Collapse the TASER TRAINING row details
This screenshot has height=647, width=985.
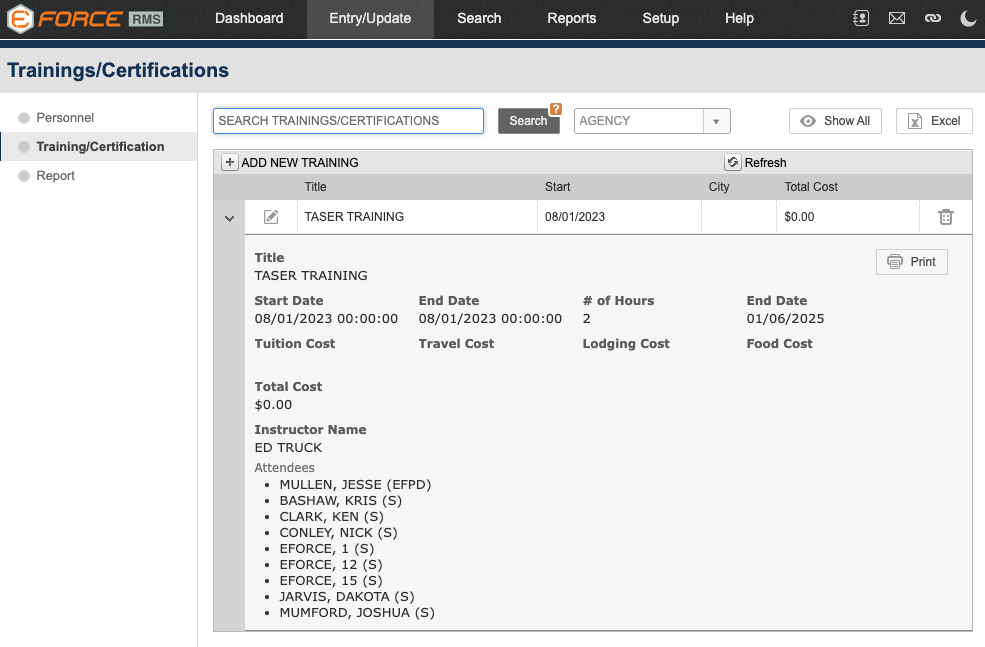click(x=229, y=216)
